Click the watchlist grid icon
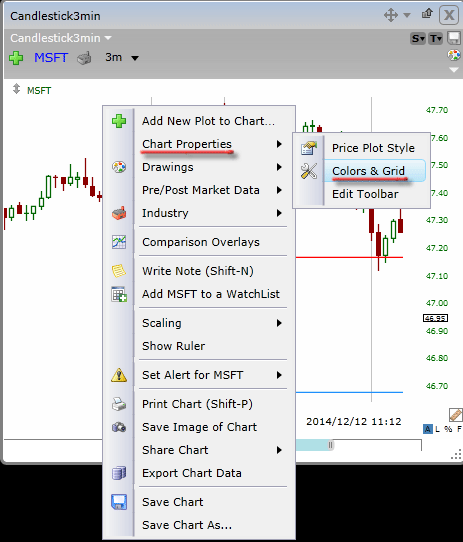 (x=119, y=294)
